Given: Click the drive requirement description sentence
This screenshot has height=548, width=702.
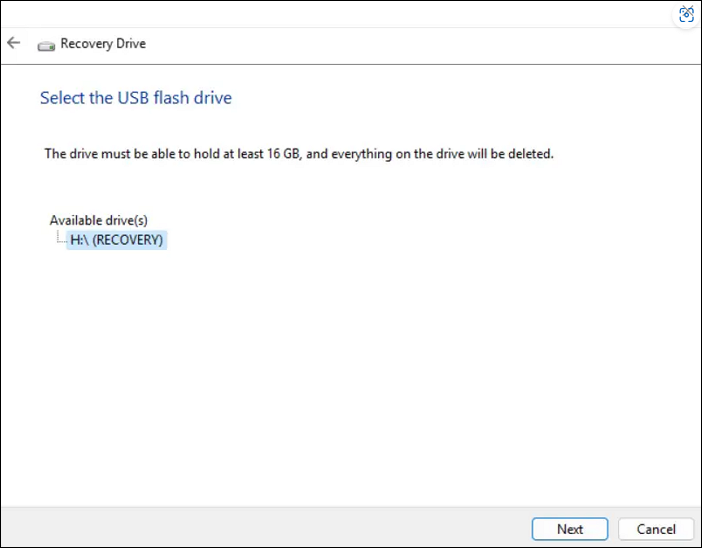Looking at the screenshot, I should [x=299, y=154].
